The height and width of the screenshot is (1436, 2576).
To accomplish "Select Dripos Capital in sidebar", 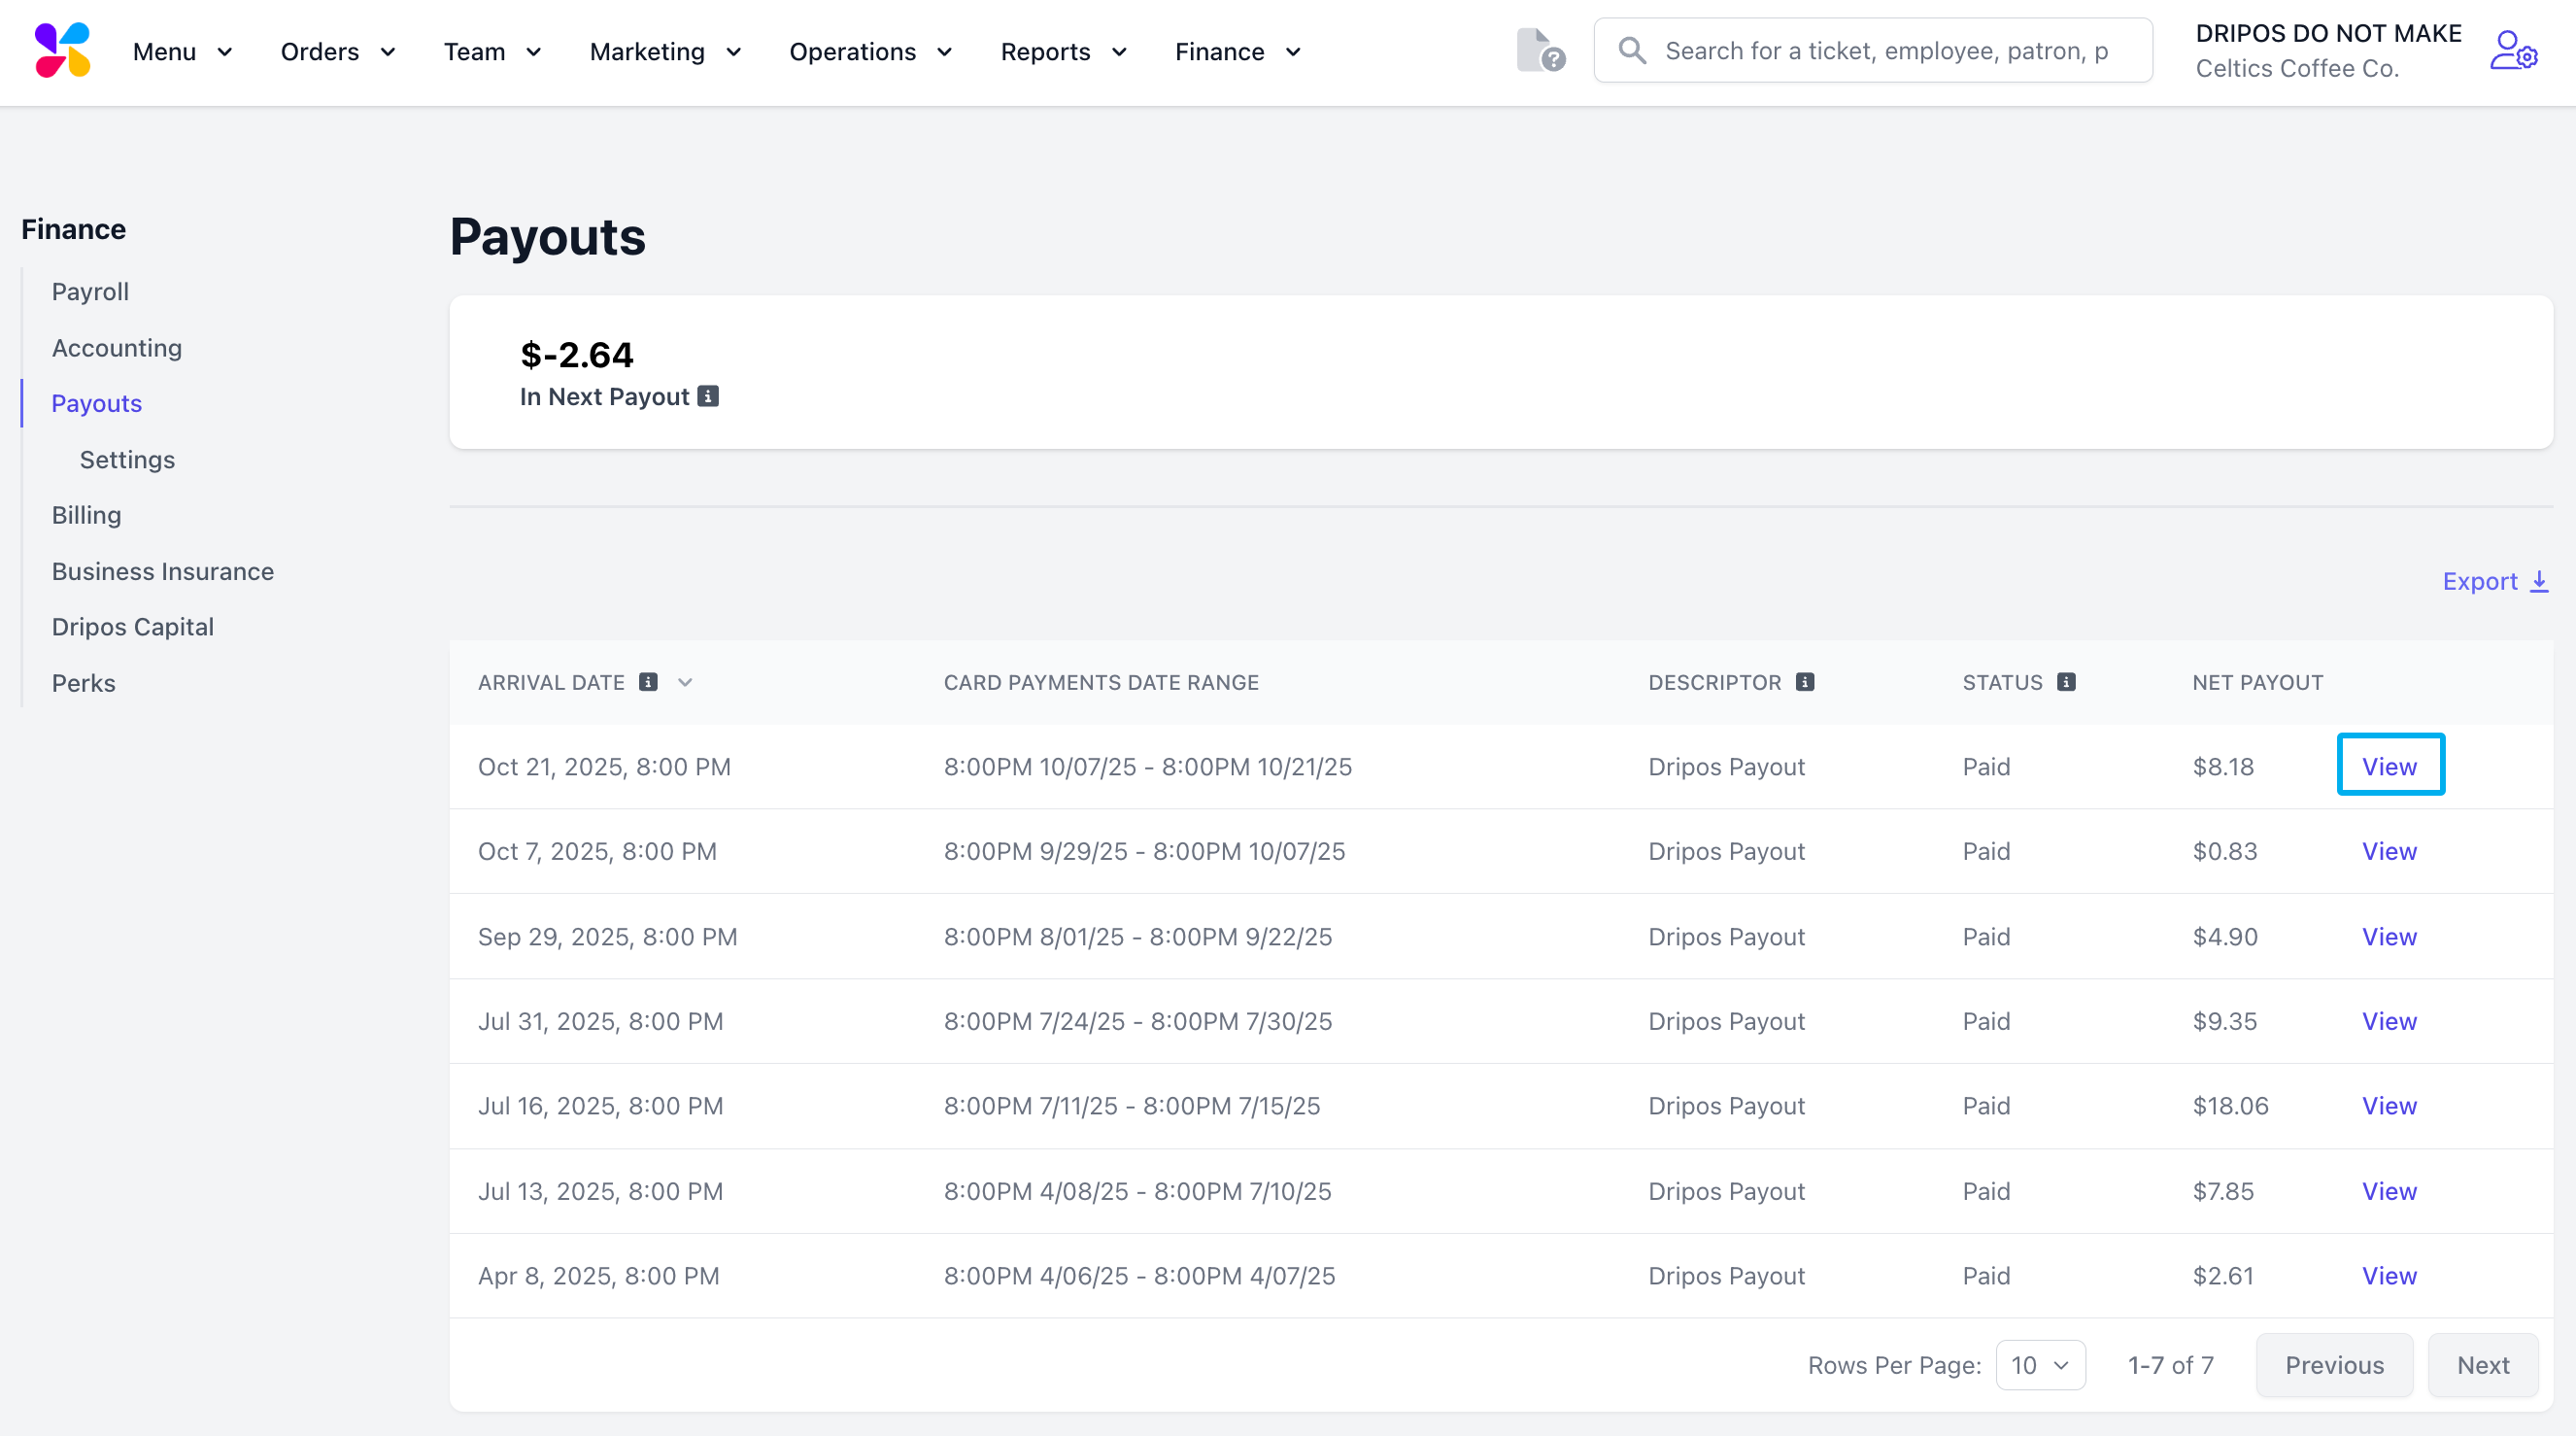I will click(x=132, y=627).
